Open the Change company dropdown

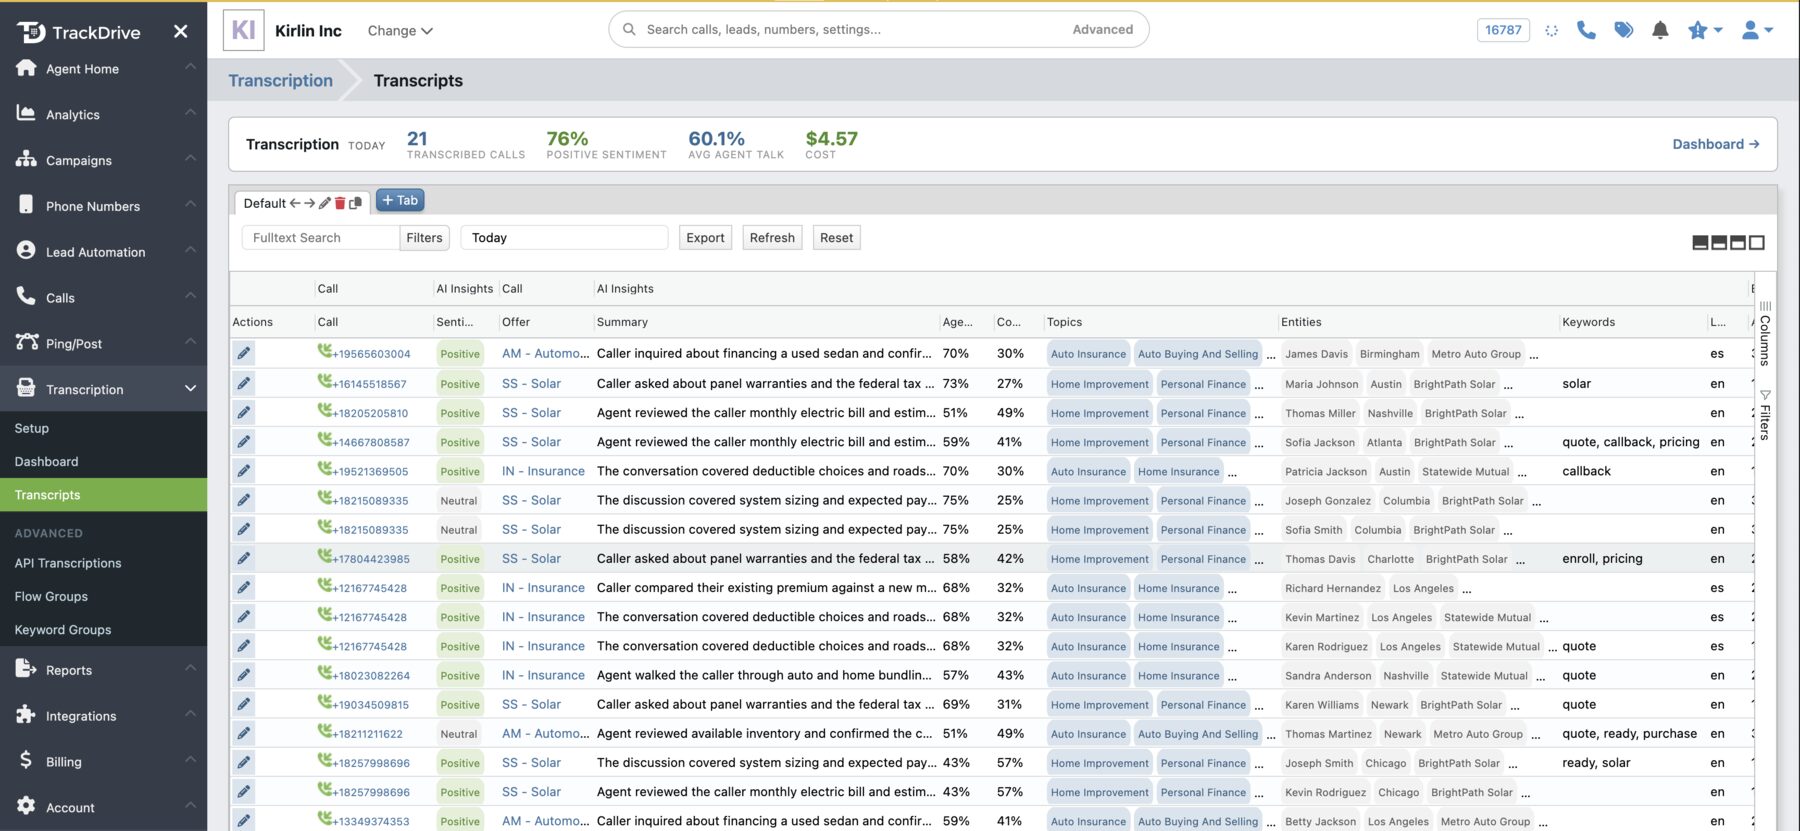pos(400,31)
